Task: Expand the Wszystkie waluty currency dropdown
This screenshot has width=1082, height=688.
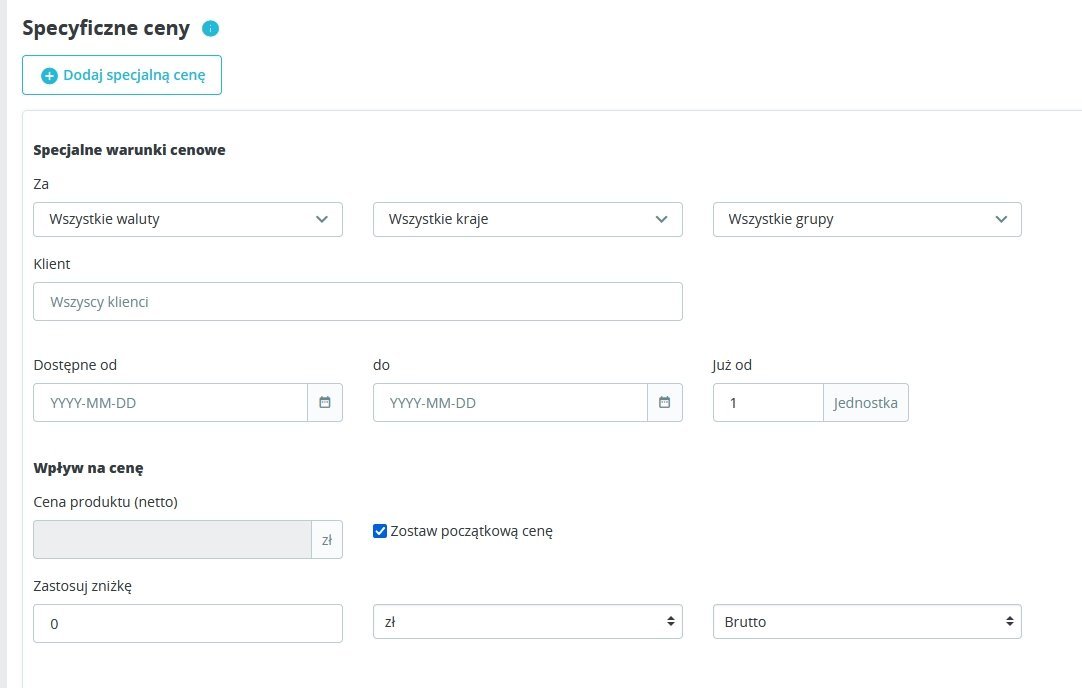Action: click(187, 220)
